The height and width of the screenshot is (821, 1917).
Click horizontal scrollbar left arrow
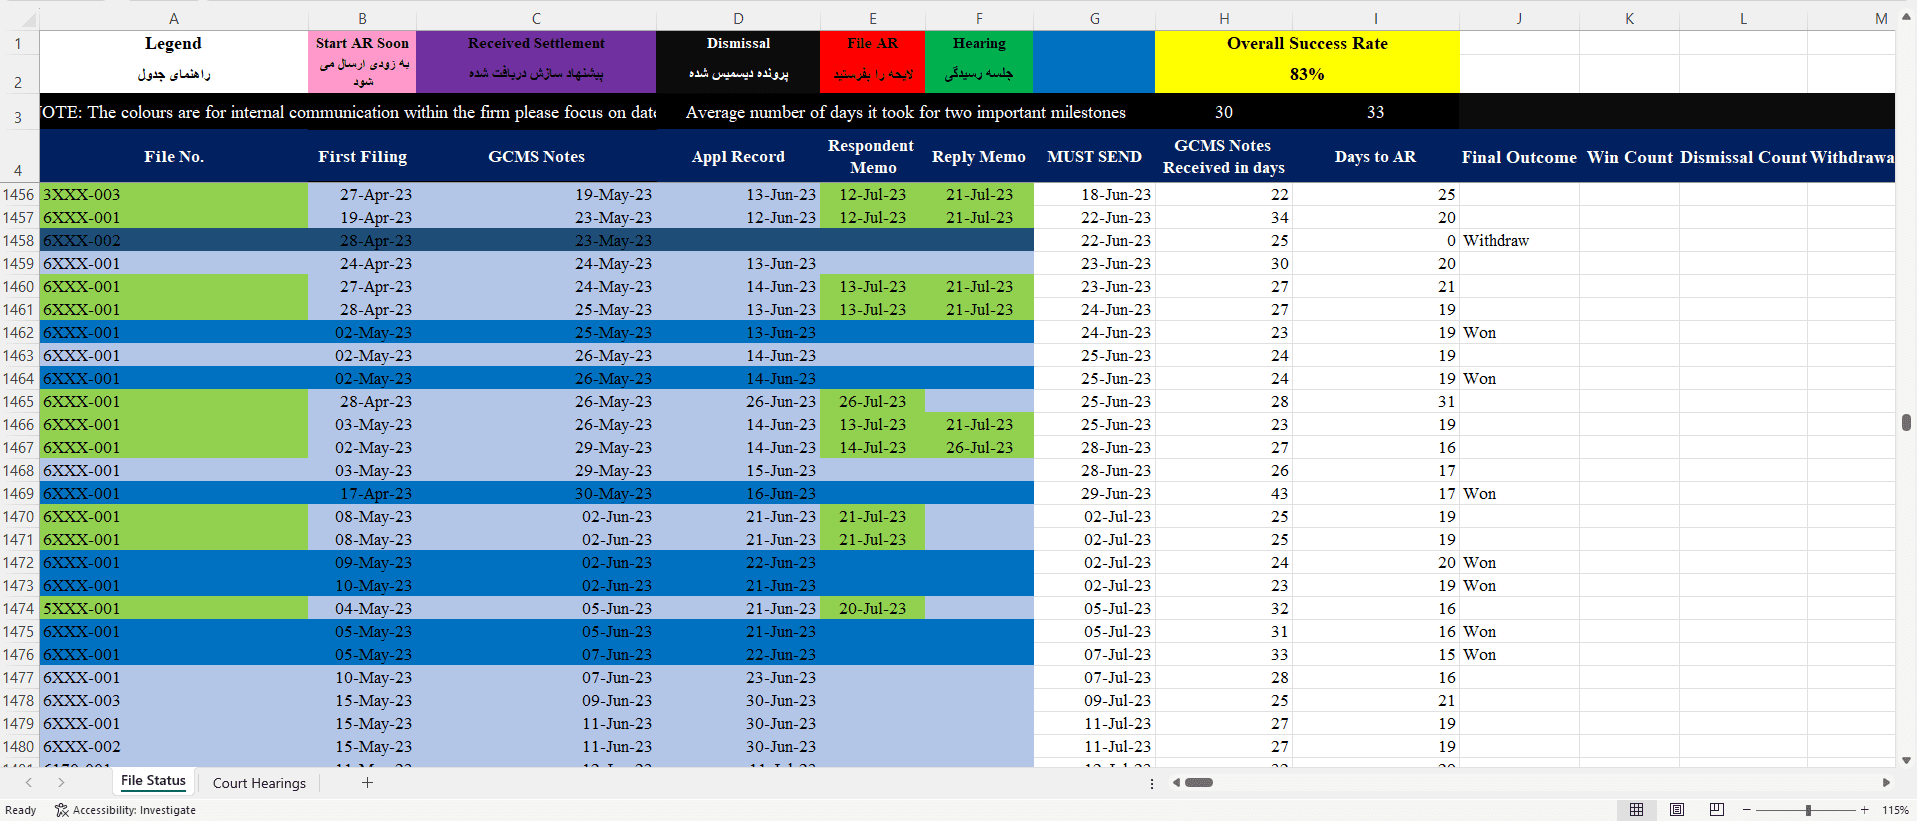1176,783
